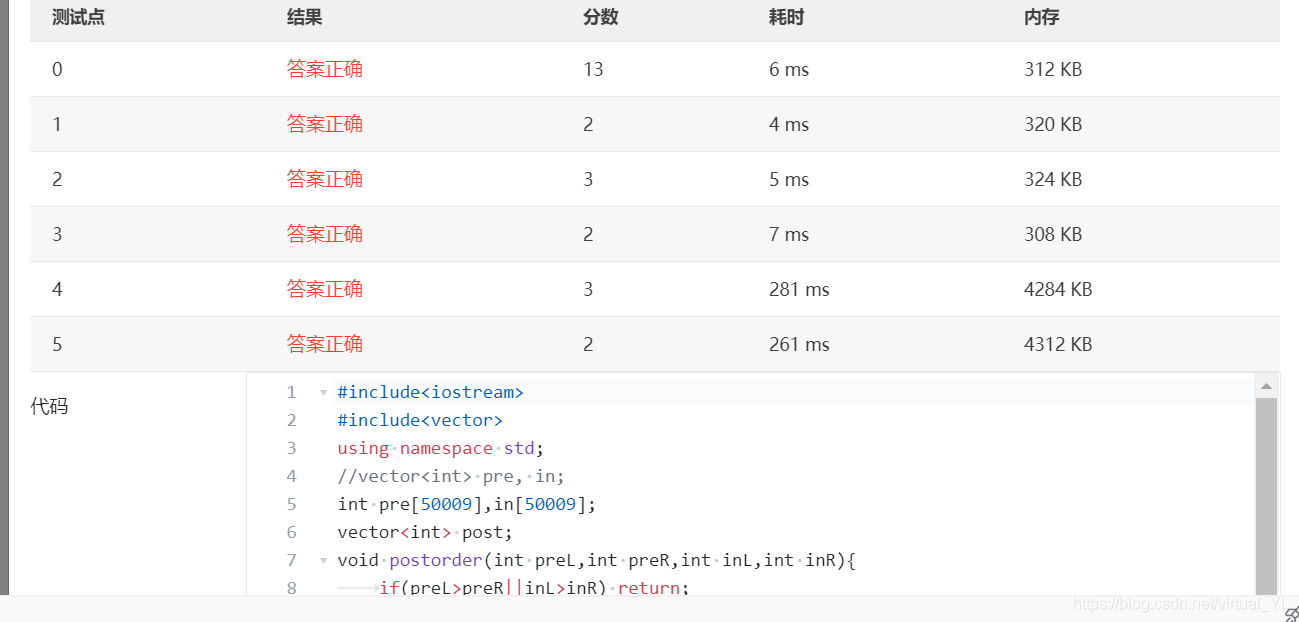Click code line '#include<vector>'

tap(420, 420)
